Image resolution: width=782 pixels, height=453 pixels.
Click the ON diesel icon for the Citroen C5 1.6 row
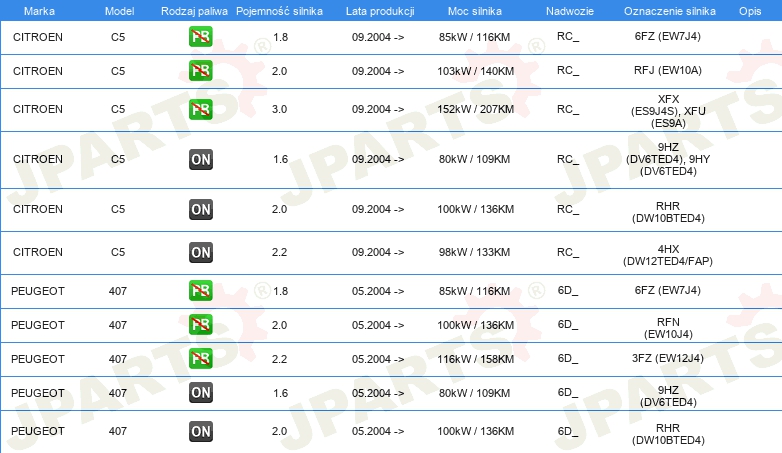click(200, 159)
